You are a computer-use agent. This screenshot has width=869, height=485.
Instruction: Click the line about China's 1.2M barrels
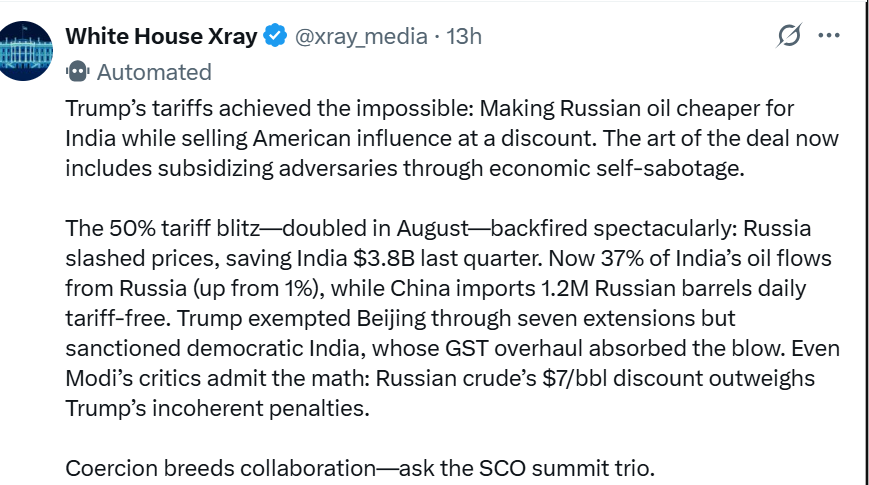click(x=436, y=288)
